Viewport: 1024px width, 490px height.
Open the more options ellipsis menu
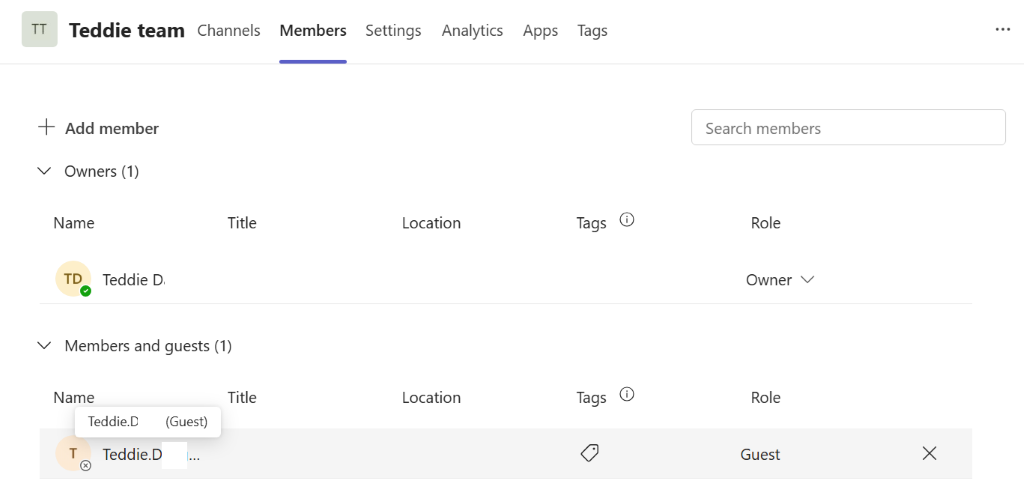pos(1003,30)
